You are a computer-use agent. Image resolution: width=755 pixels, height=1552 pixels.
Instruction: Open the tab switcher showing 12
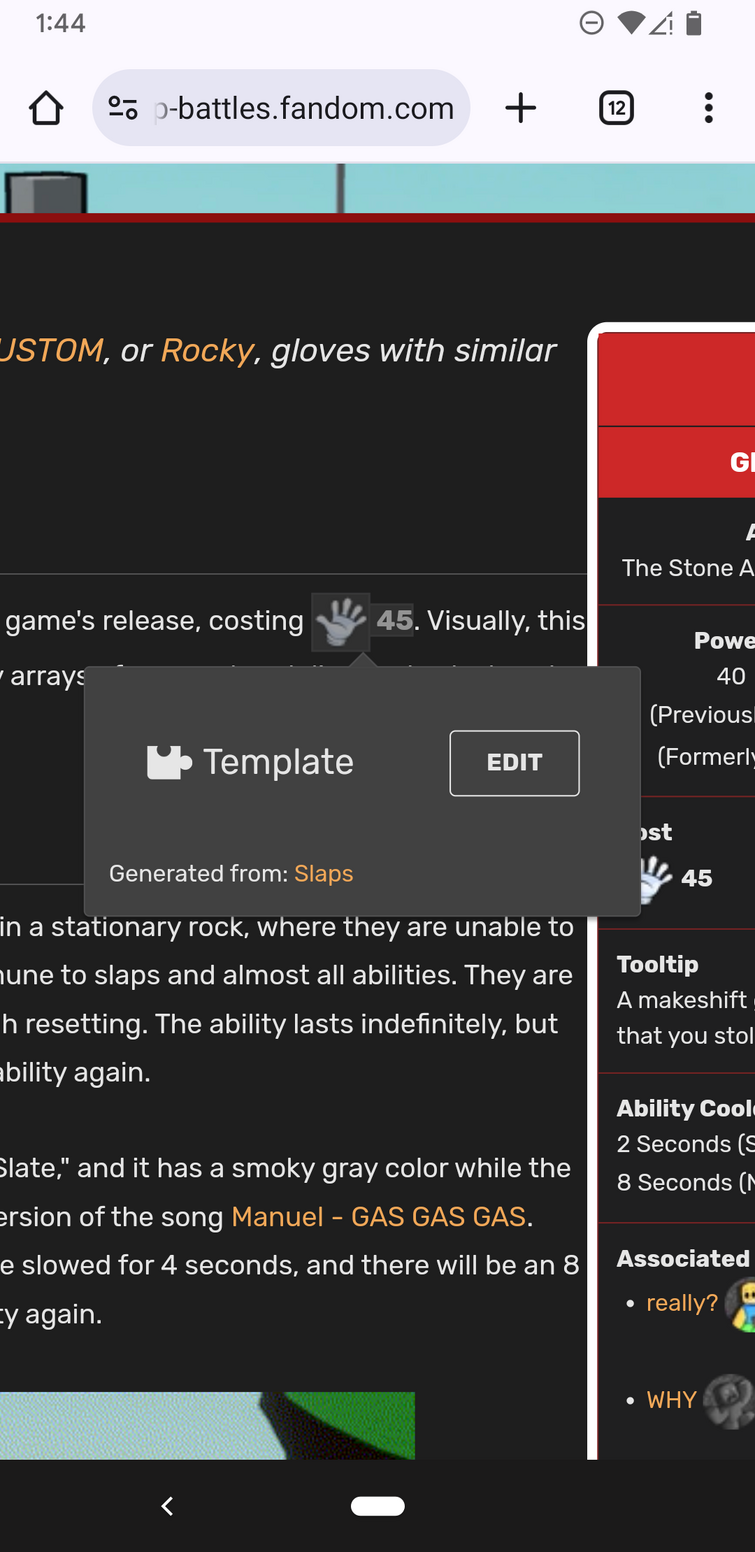click(x=616, y=108)
